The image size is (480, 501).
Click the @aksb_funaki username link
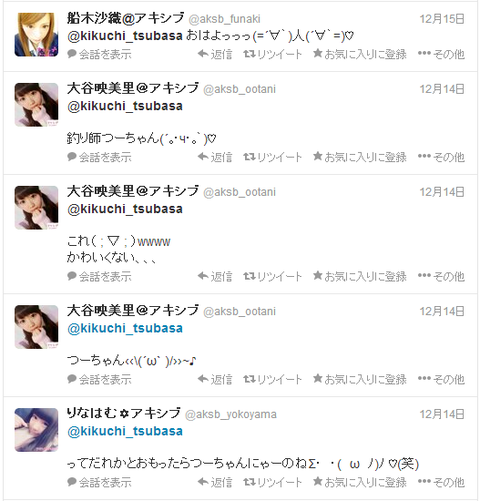pyautogui.click(x=224, y=19)
